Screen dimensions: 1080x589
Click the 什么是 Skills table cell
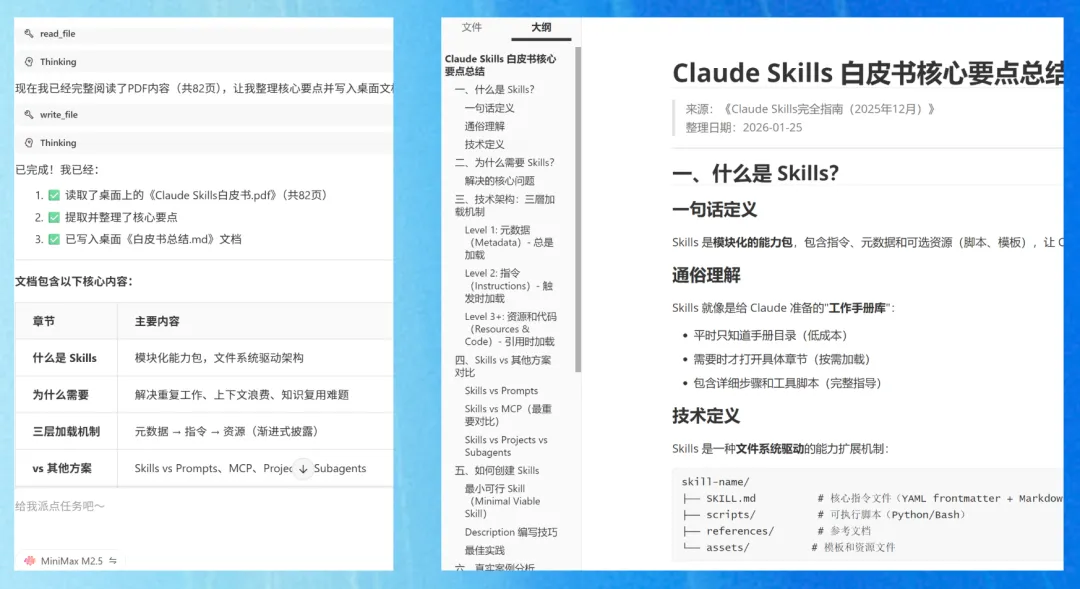click(66, 358)
